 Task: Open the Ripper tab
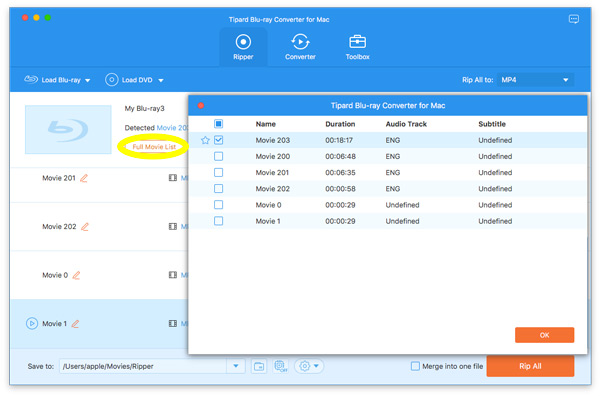click(x=243, y=47)
